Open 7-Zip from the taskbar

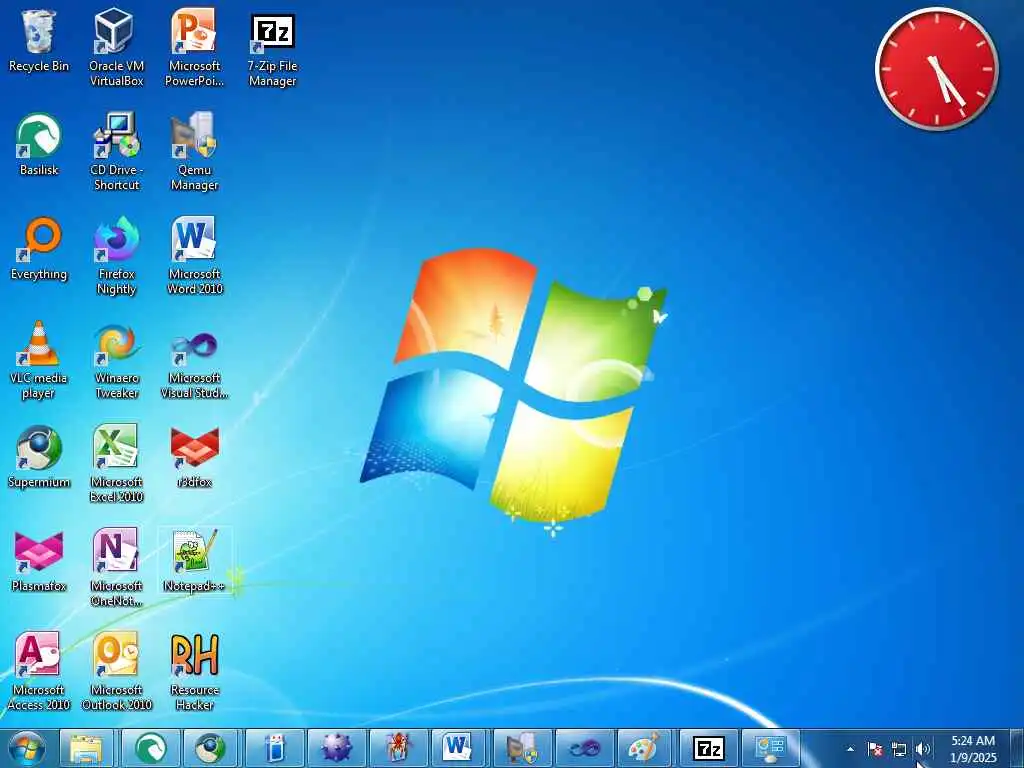click(x=707, y=748)
